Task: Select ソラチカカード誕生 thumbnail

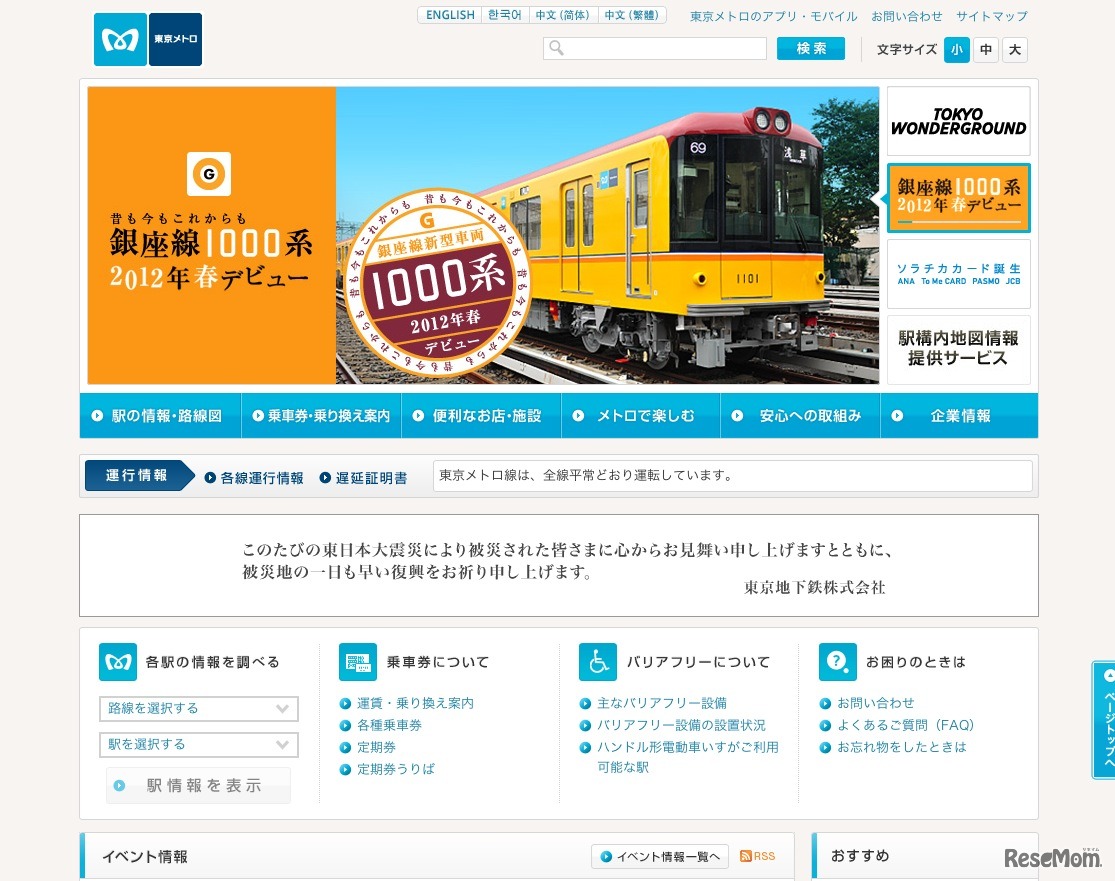Action: pos(958,274)
